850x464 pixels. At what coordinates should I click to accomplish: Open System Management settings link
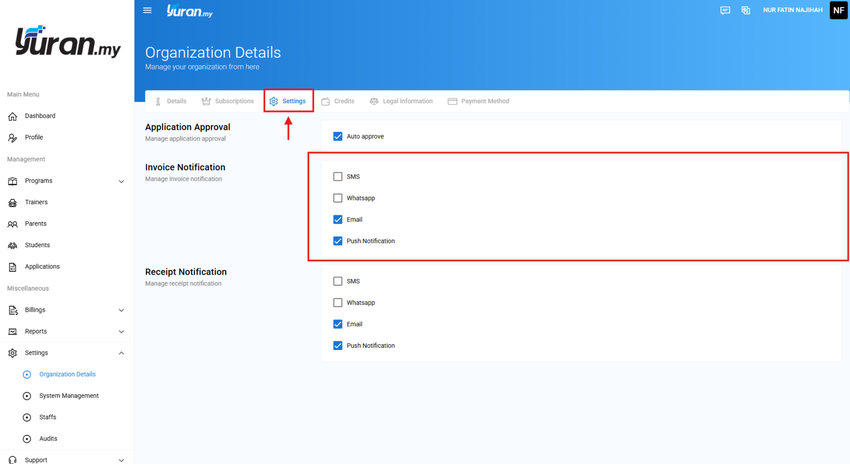69,396
